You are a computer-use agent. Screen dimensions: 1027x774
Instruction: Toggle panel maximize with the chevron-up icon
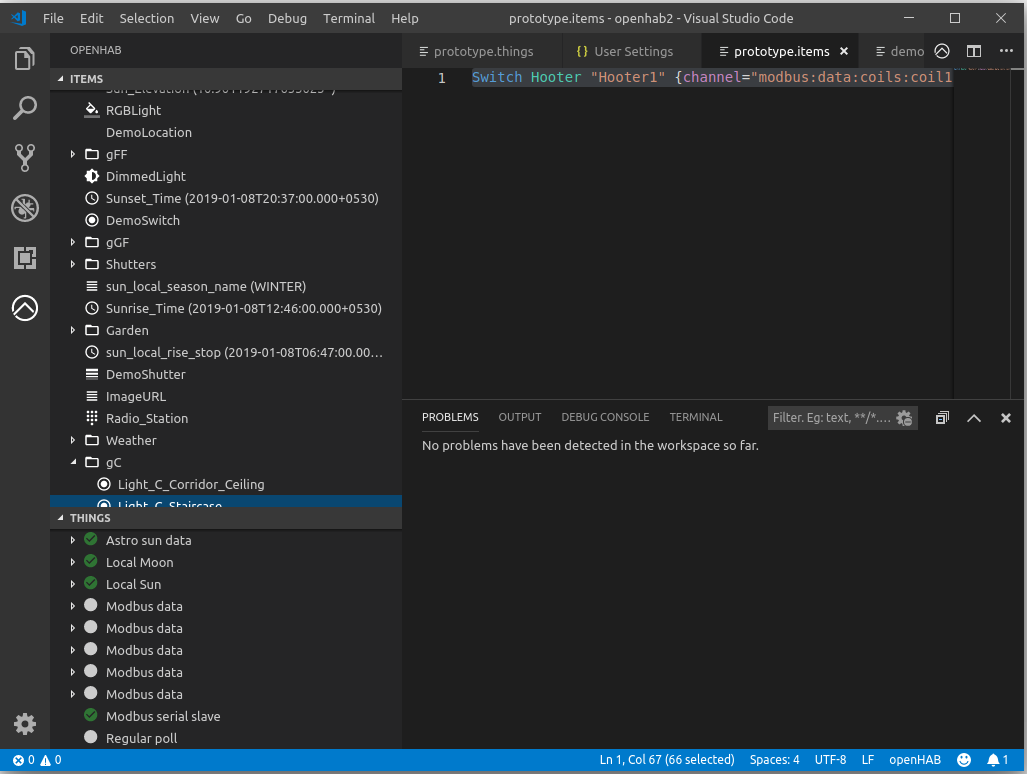(974, 417)
